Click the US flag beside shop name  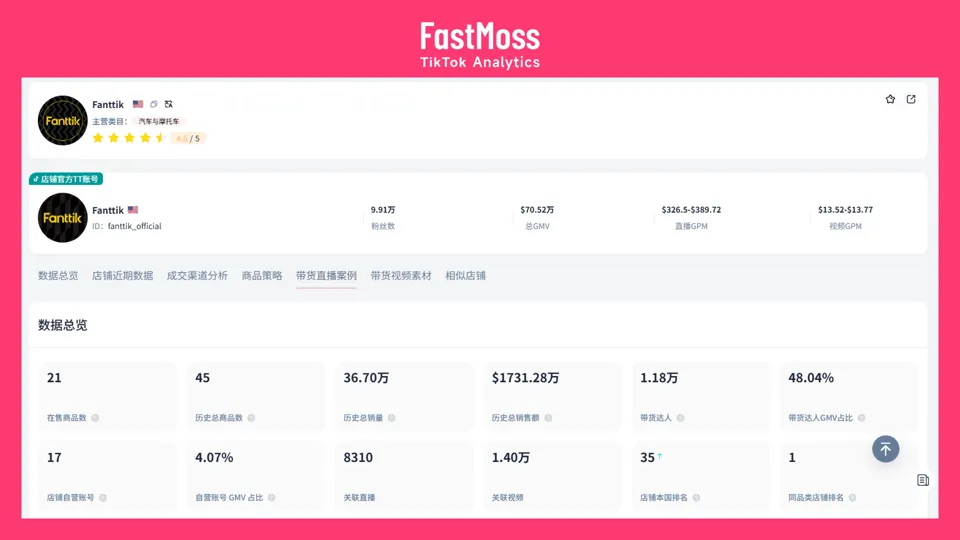138,104
